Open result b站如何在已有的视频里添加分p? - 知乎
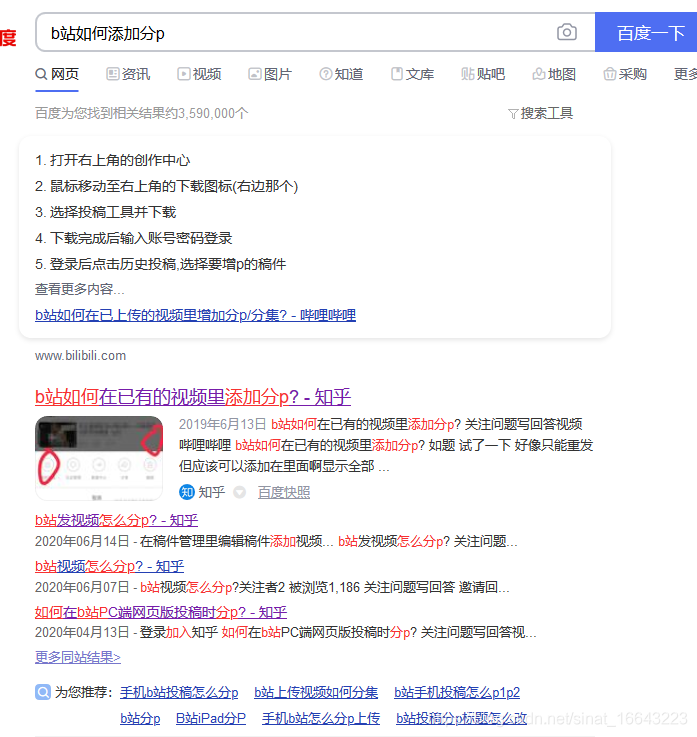 (x=193, y=397)
